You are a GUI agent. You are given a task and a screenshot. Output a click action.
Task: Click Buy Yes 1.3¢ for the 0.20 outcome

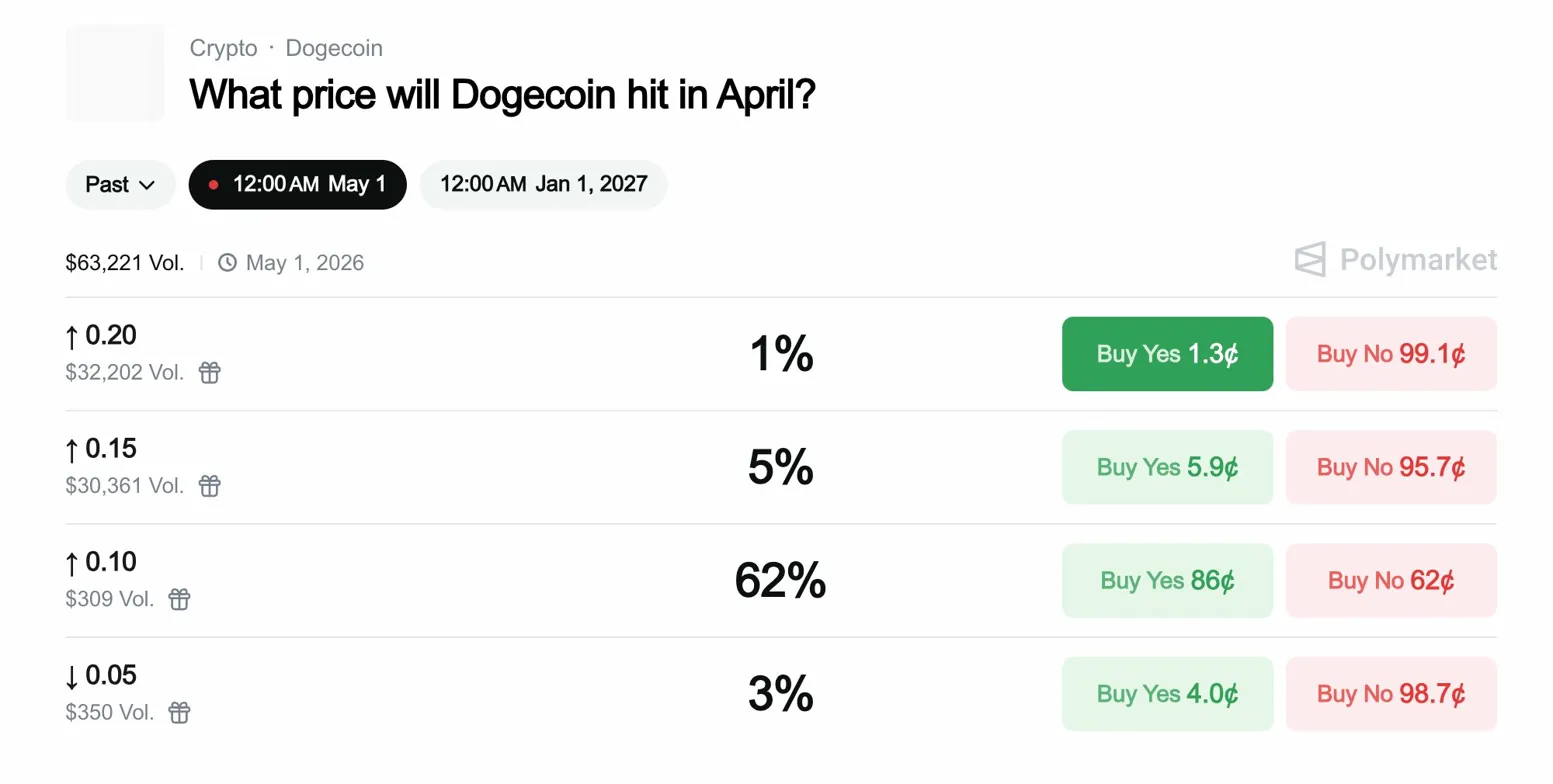click(1166, 353)
